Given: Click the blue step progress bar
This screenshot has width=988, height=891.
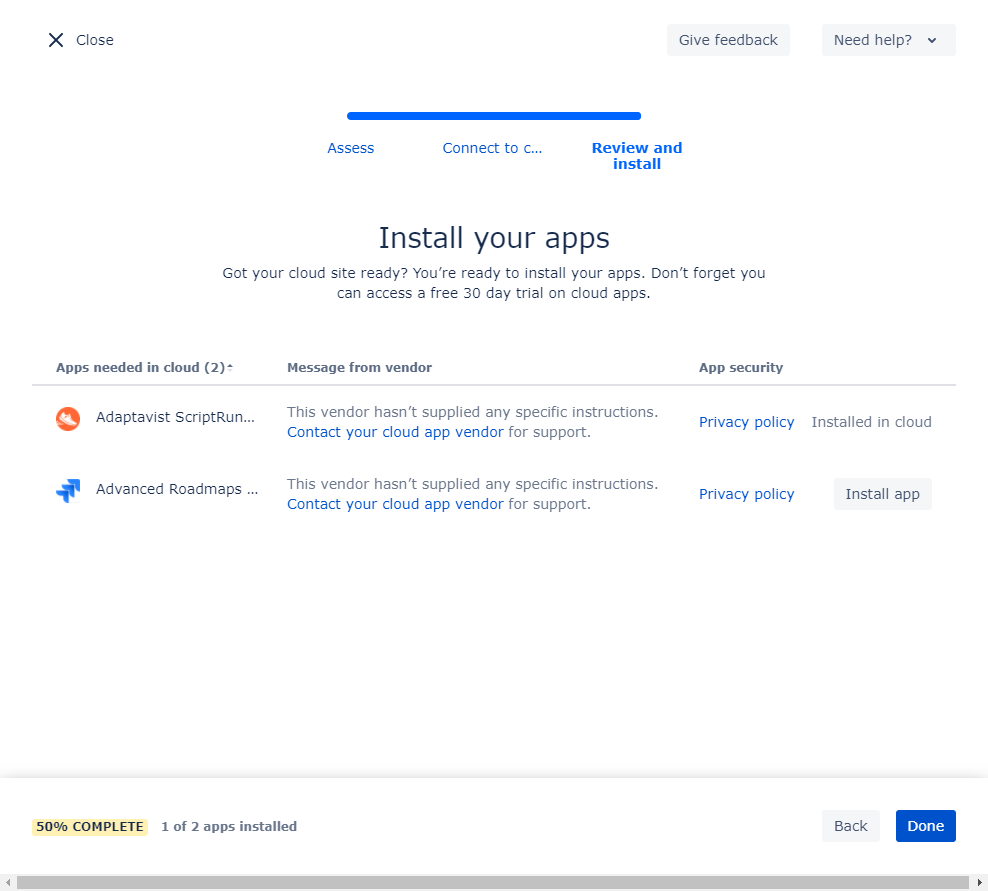Looking at the screenshot, I should [x=494, y=116].
